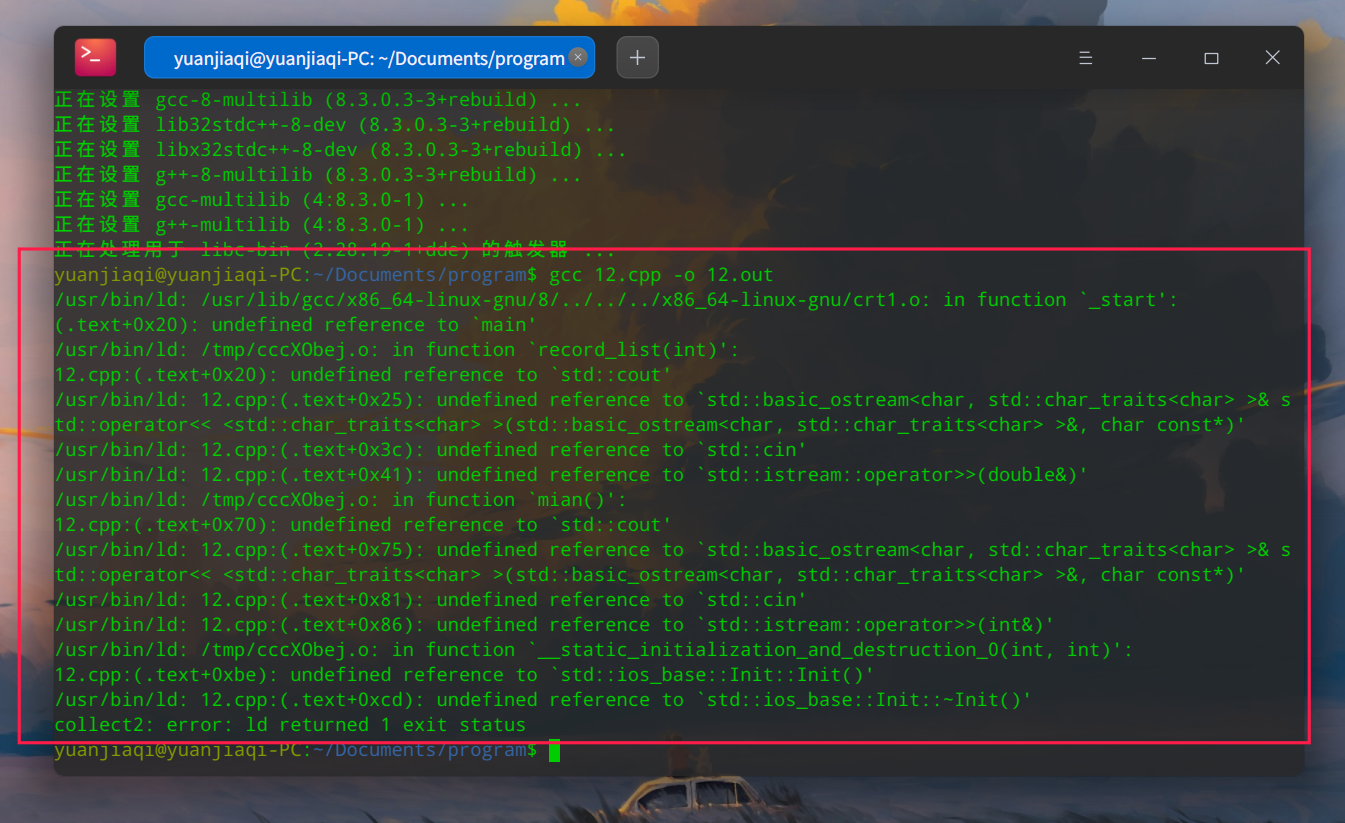Open the terminal main menu
Image resolution: width=1345 pixels, height=823 pixels.
(x=1085, y=58)
